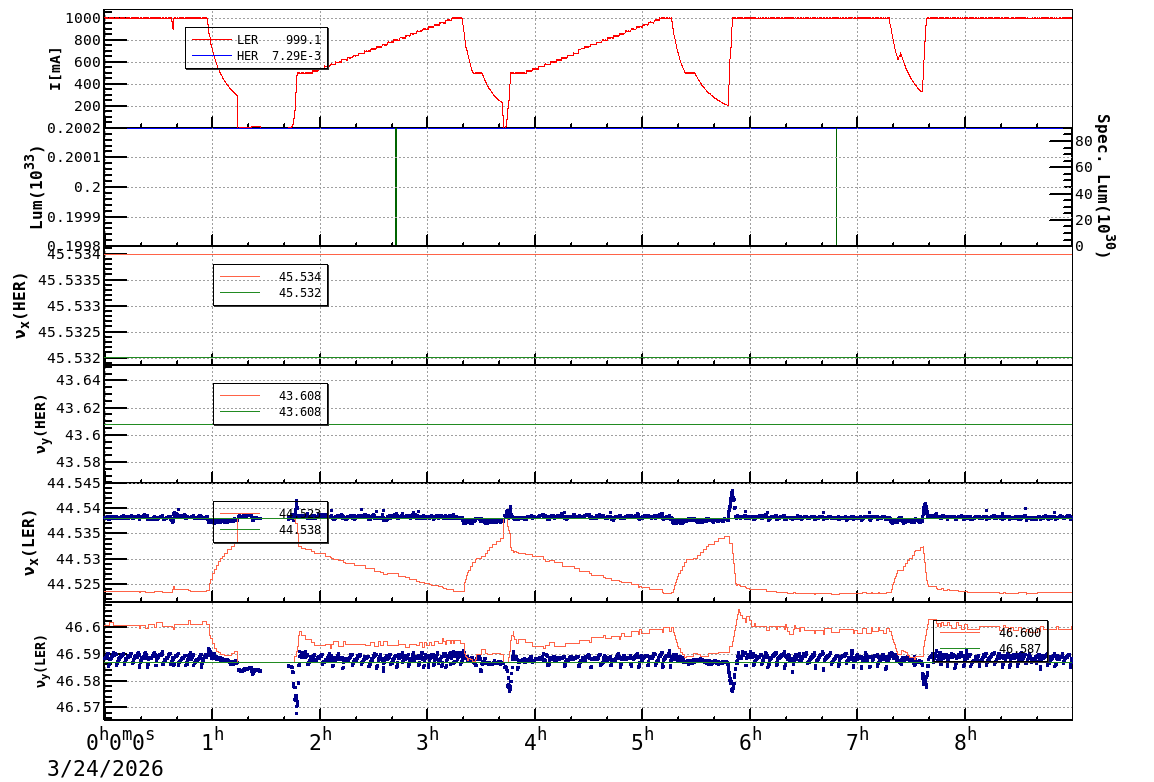Click the red 43.608 legend entry
This screenshot has width=1154, height=782.
click(270, 396)
